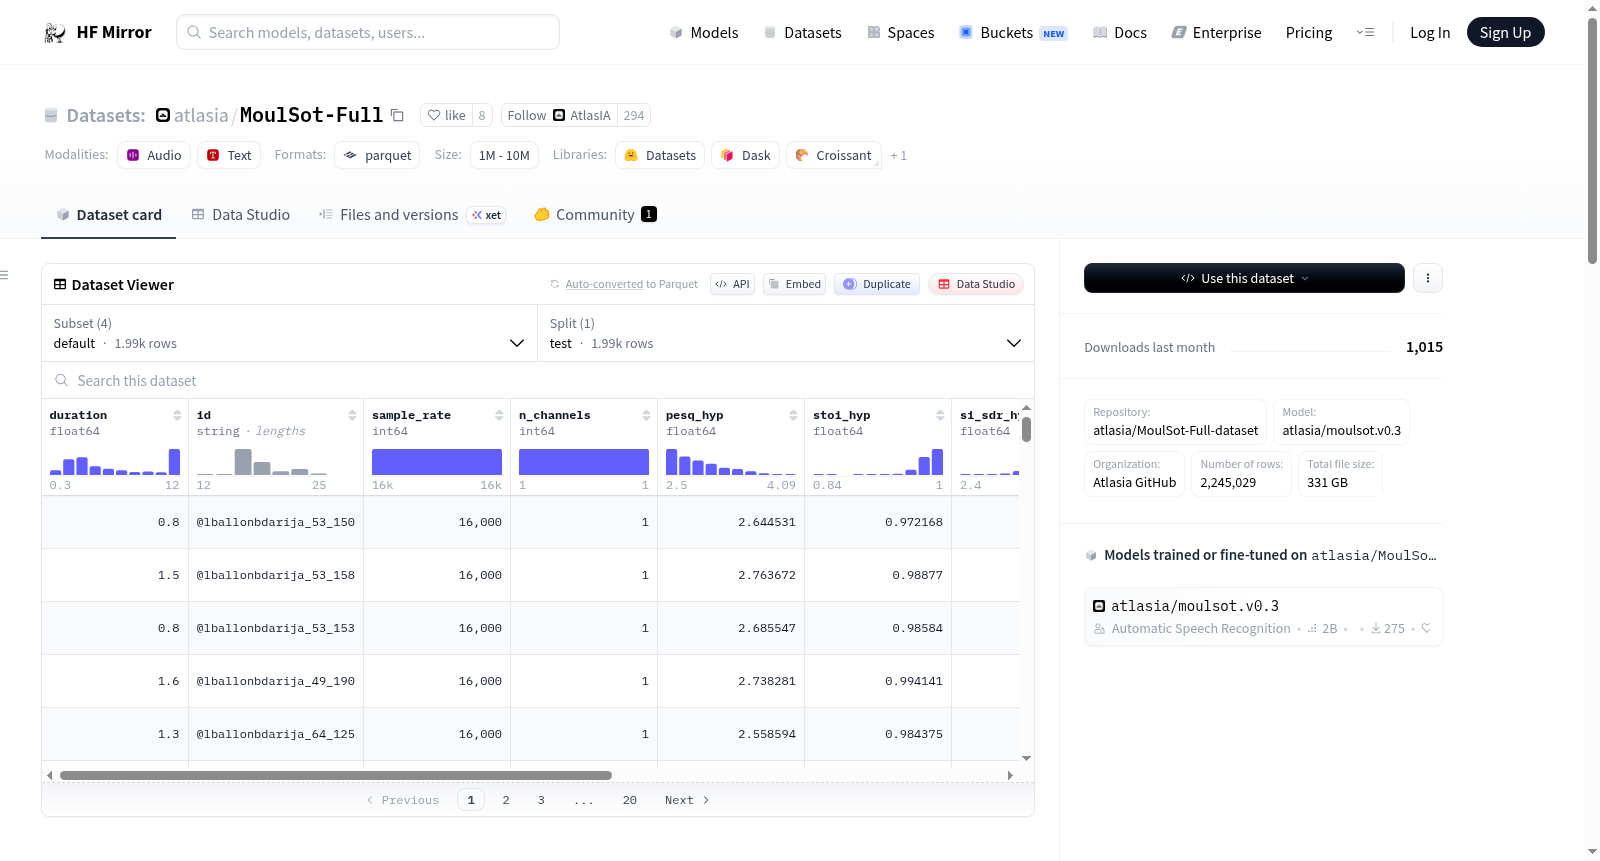Open the Community tab
This screenshot has width=1600, height=861.
coord(595,215)
